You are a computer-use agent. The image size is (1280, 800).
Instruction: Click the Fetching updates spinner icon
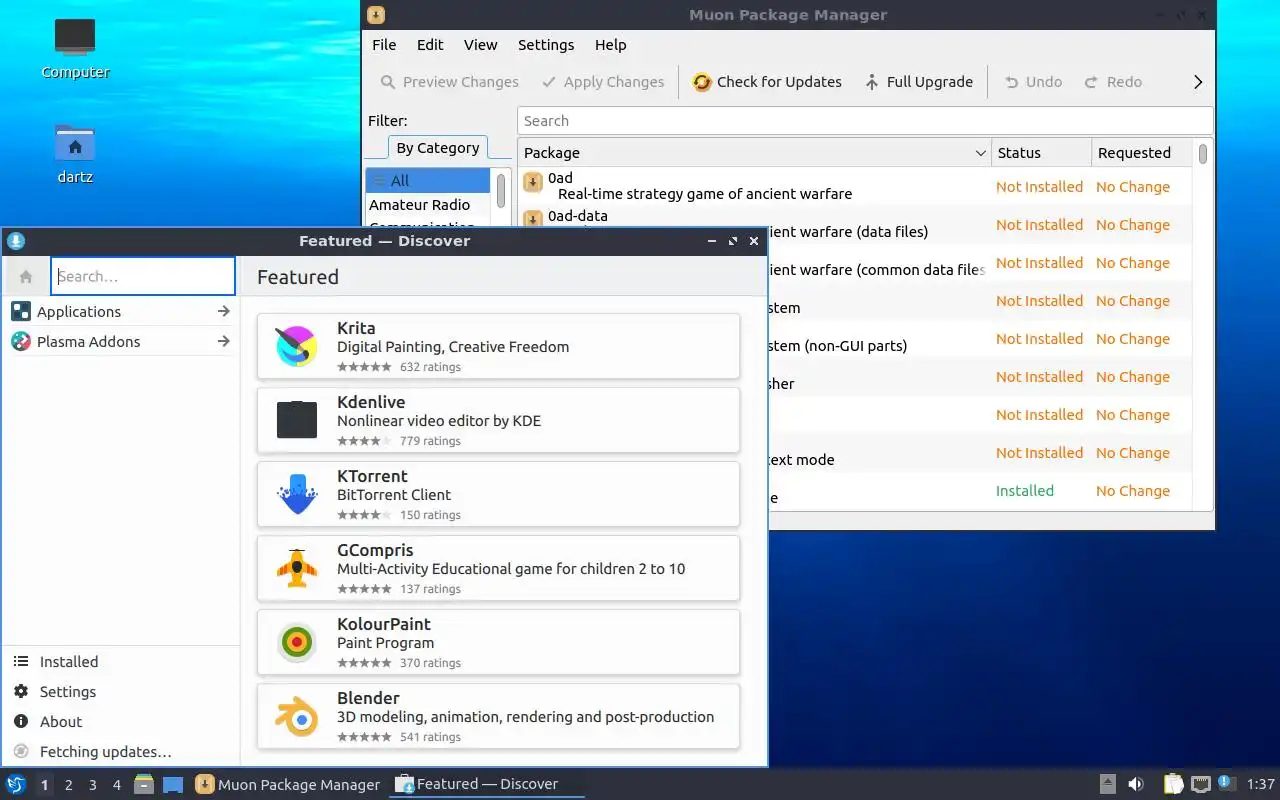point(21,752)
